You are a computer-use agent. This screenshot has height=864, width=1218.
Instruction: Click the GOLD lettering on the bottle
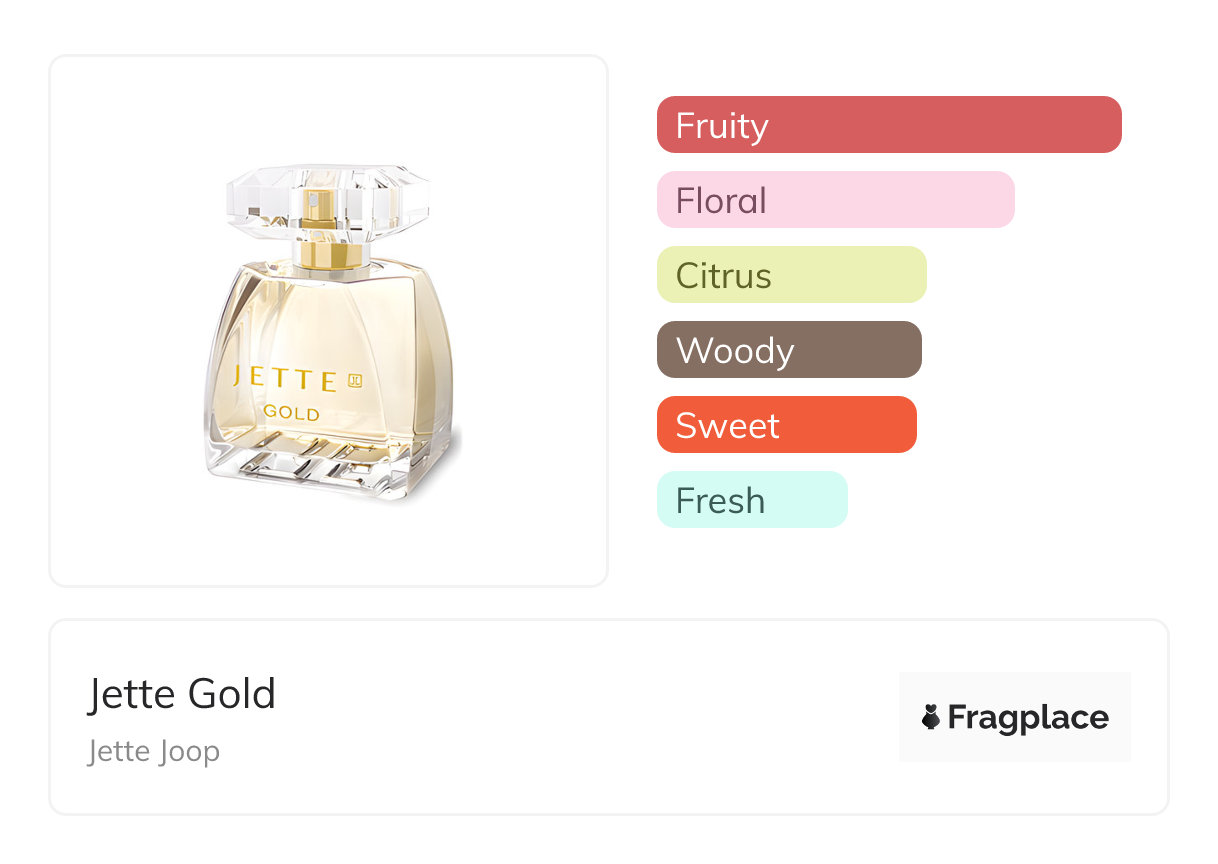[291, 413]
